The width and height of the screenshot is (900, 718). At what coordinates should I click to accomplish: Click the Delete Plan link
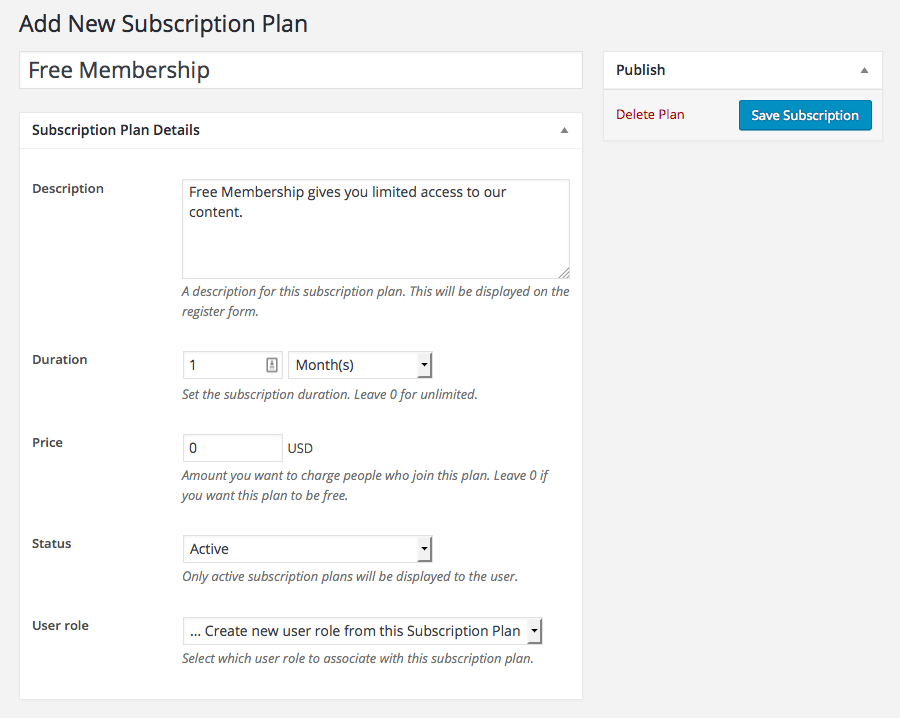(x=650, y=115)
